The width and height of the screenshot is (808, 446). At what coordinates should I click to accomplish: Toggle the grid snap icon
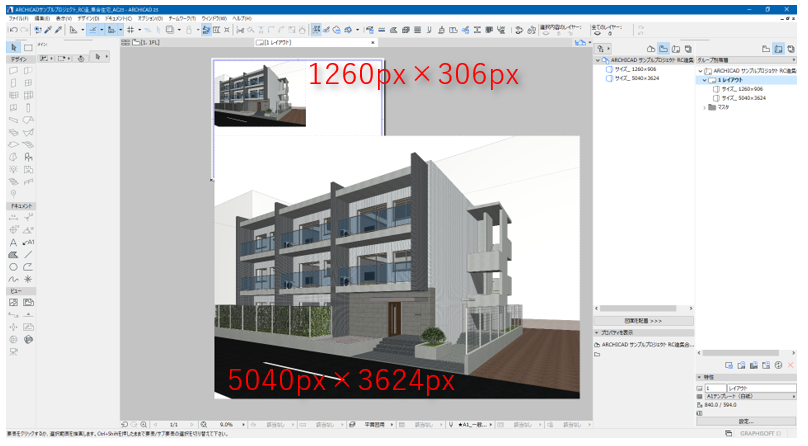[130, 30]
